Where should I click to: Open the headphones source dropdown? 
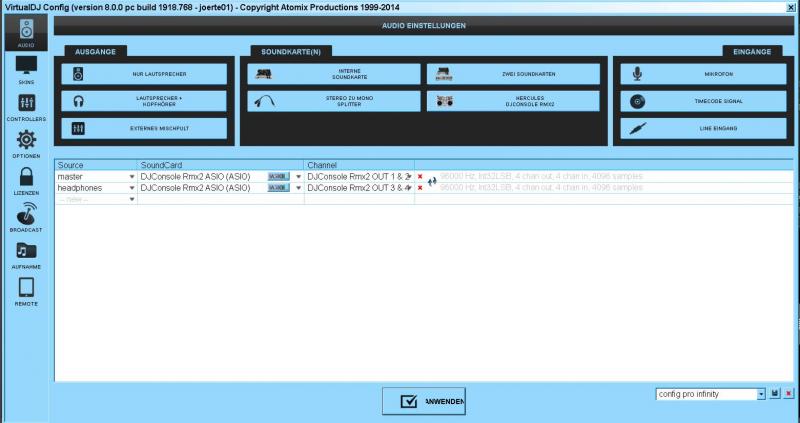132,188
